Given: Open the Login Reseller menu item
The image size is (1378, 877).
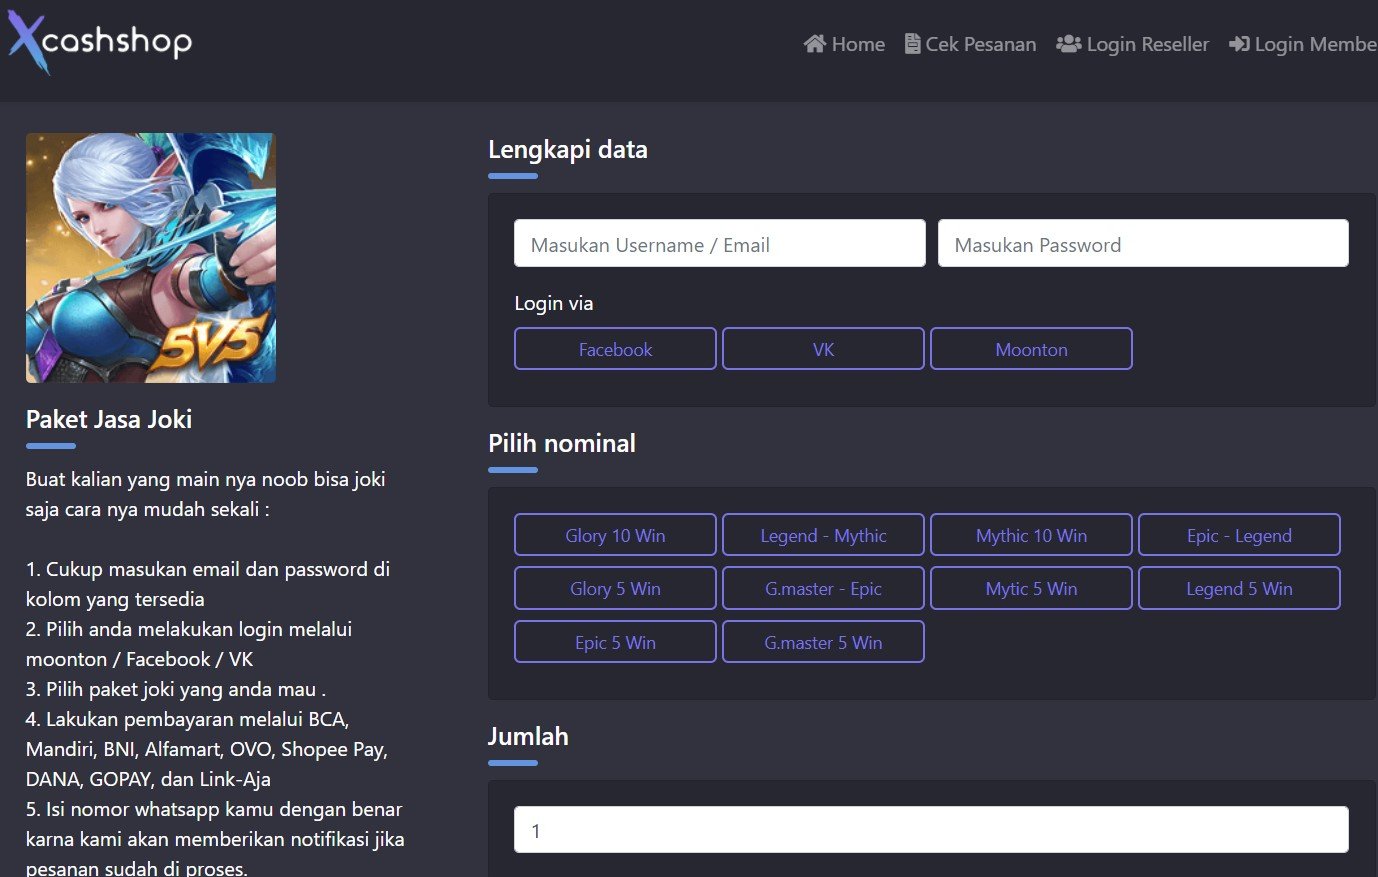Looking at the screenshot, I should click(x=1132, y=44).
